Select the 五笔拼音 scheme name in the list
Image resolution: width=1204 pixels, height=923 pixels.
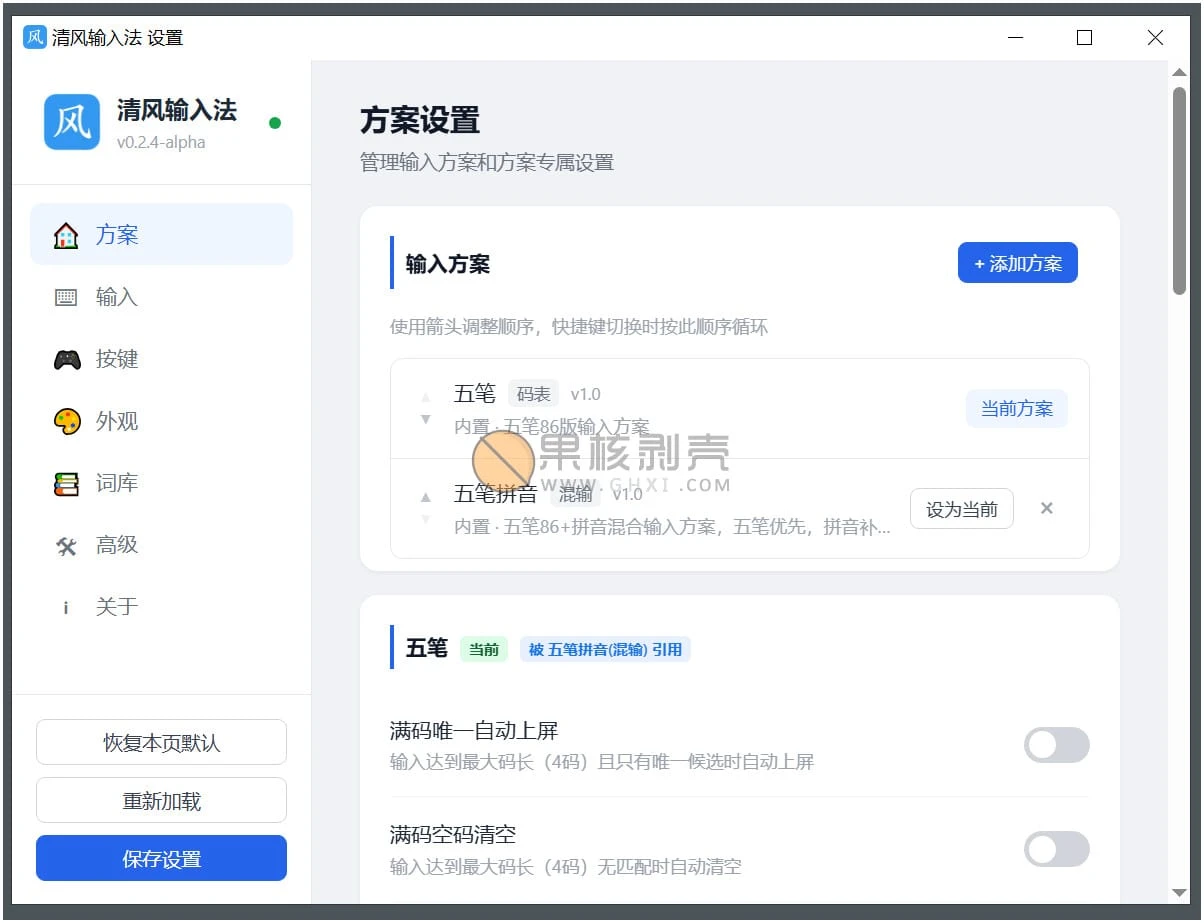tap(496, 494)
